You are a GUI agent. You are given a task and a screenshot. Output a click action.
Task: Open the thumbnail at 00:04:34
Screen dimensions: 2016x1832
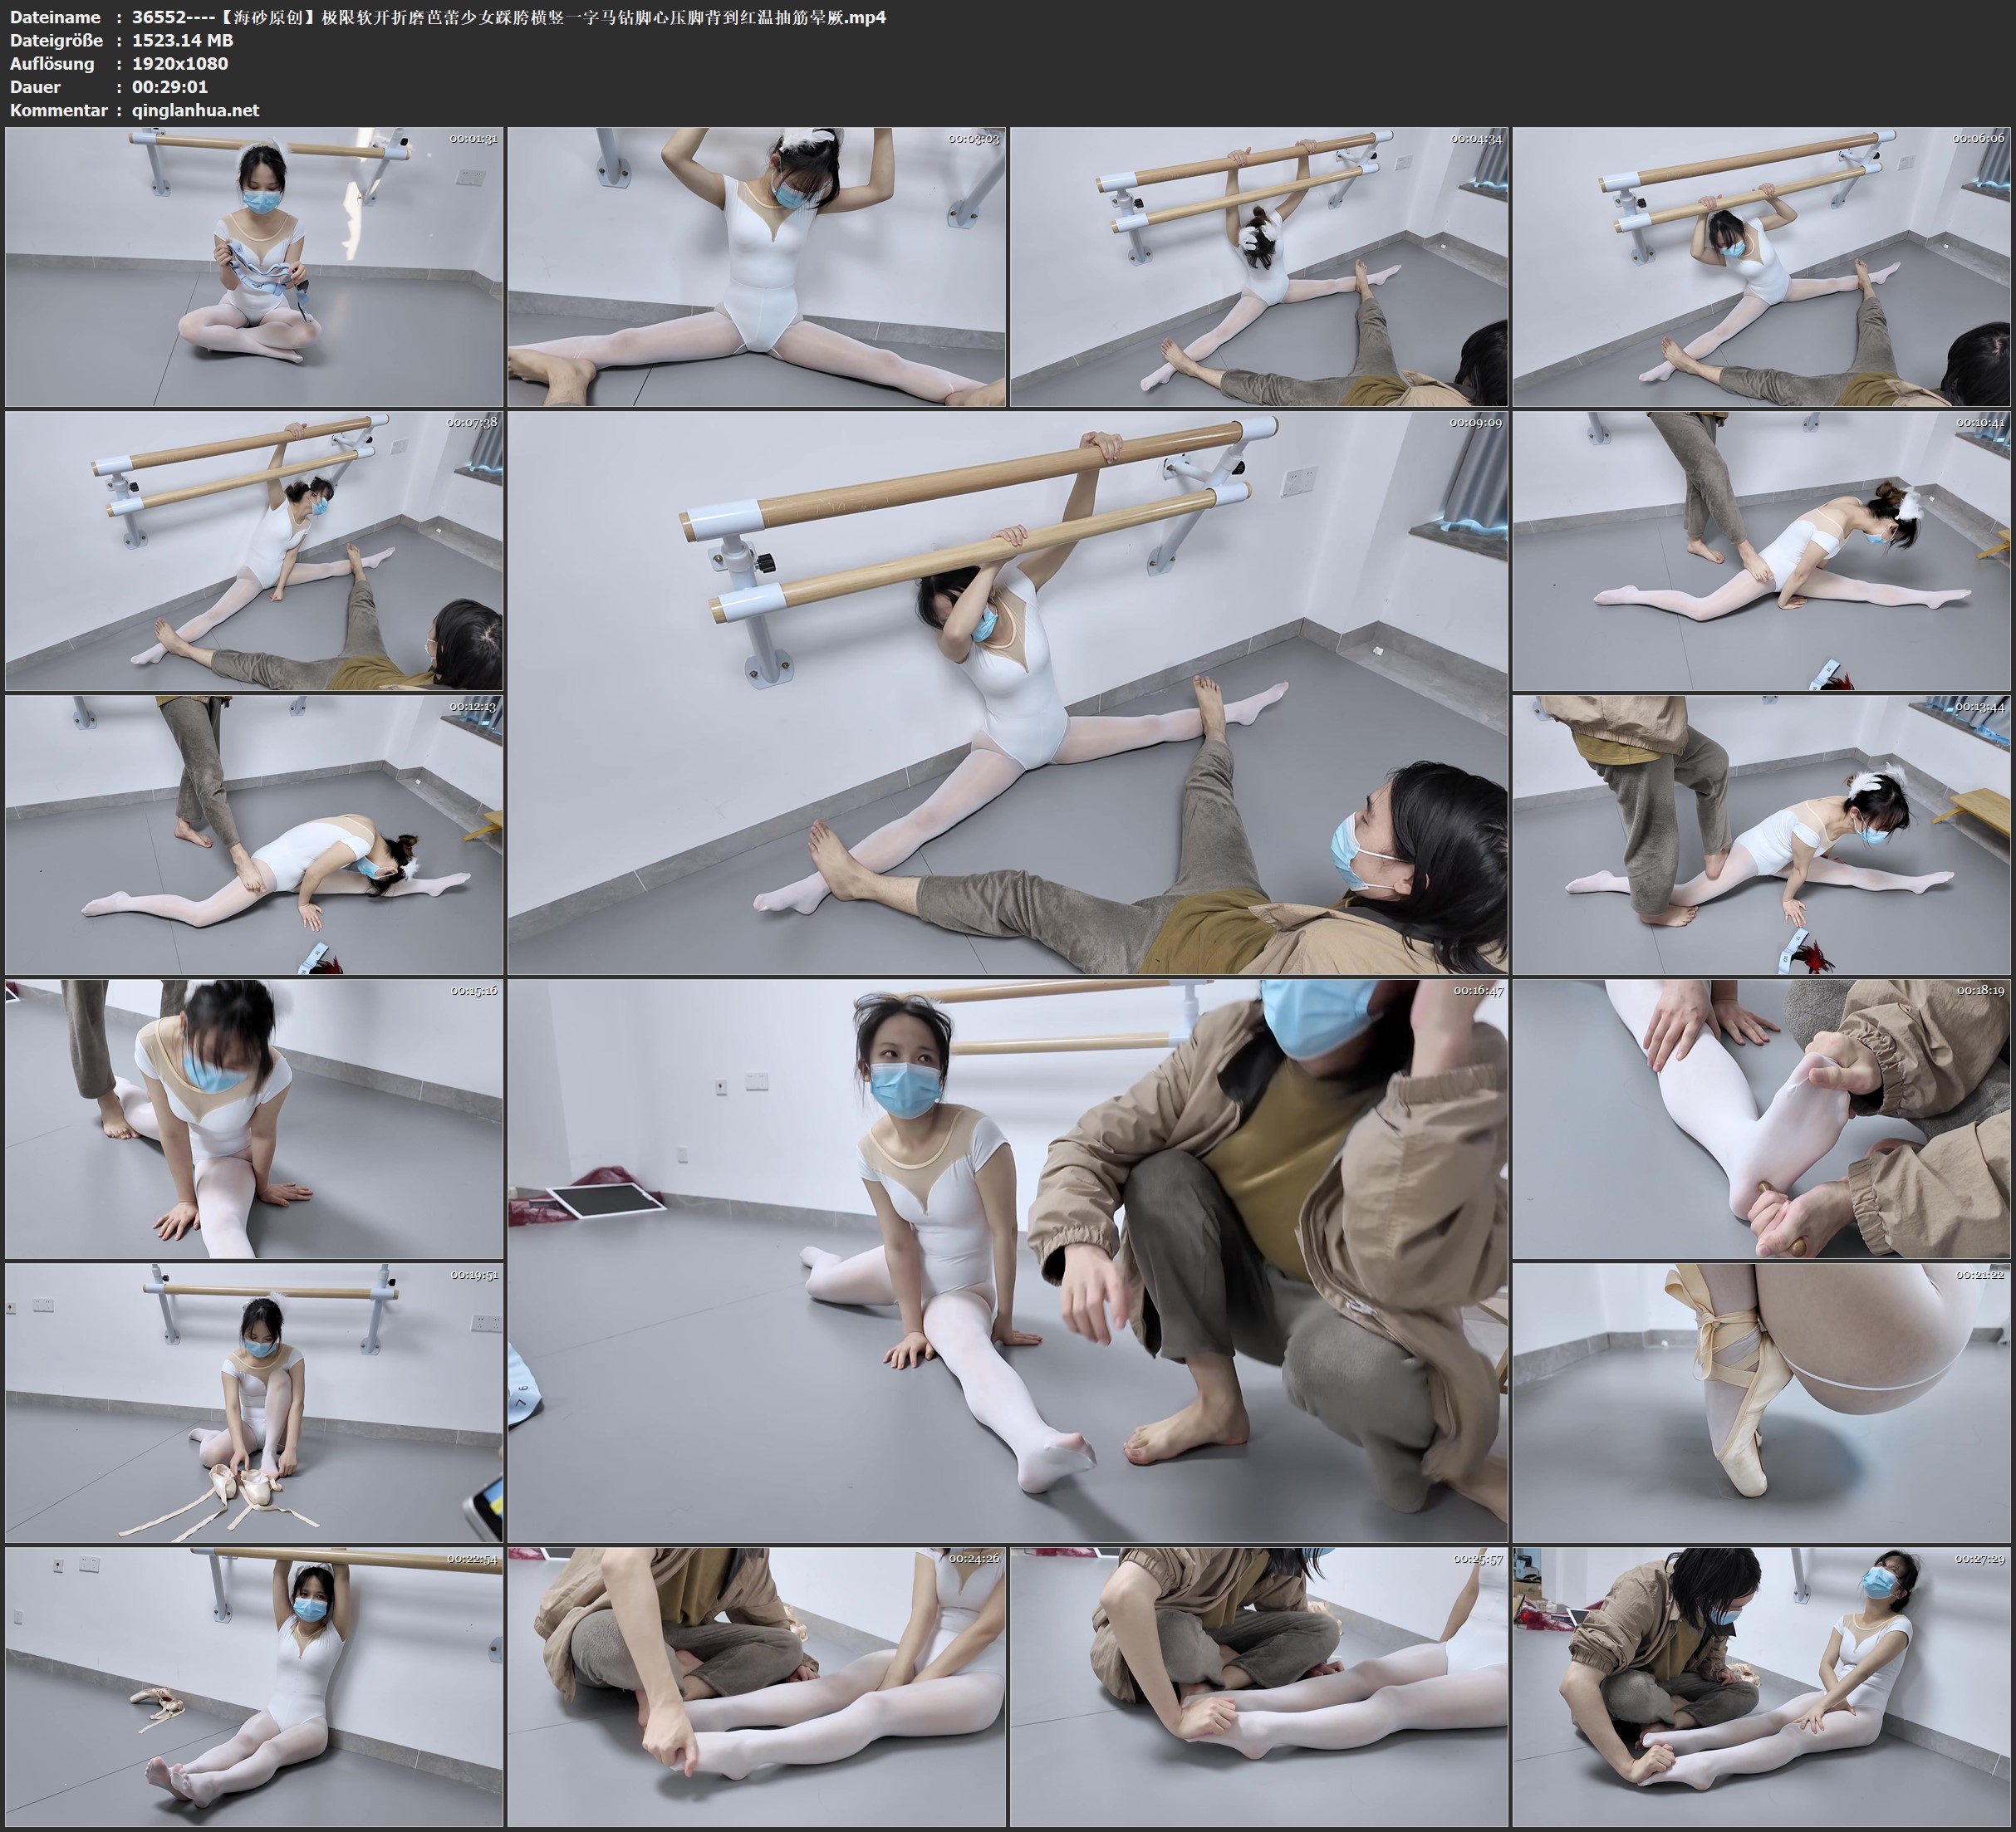[x=1258, y=267]
